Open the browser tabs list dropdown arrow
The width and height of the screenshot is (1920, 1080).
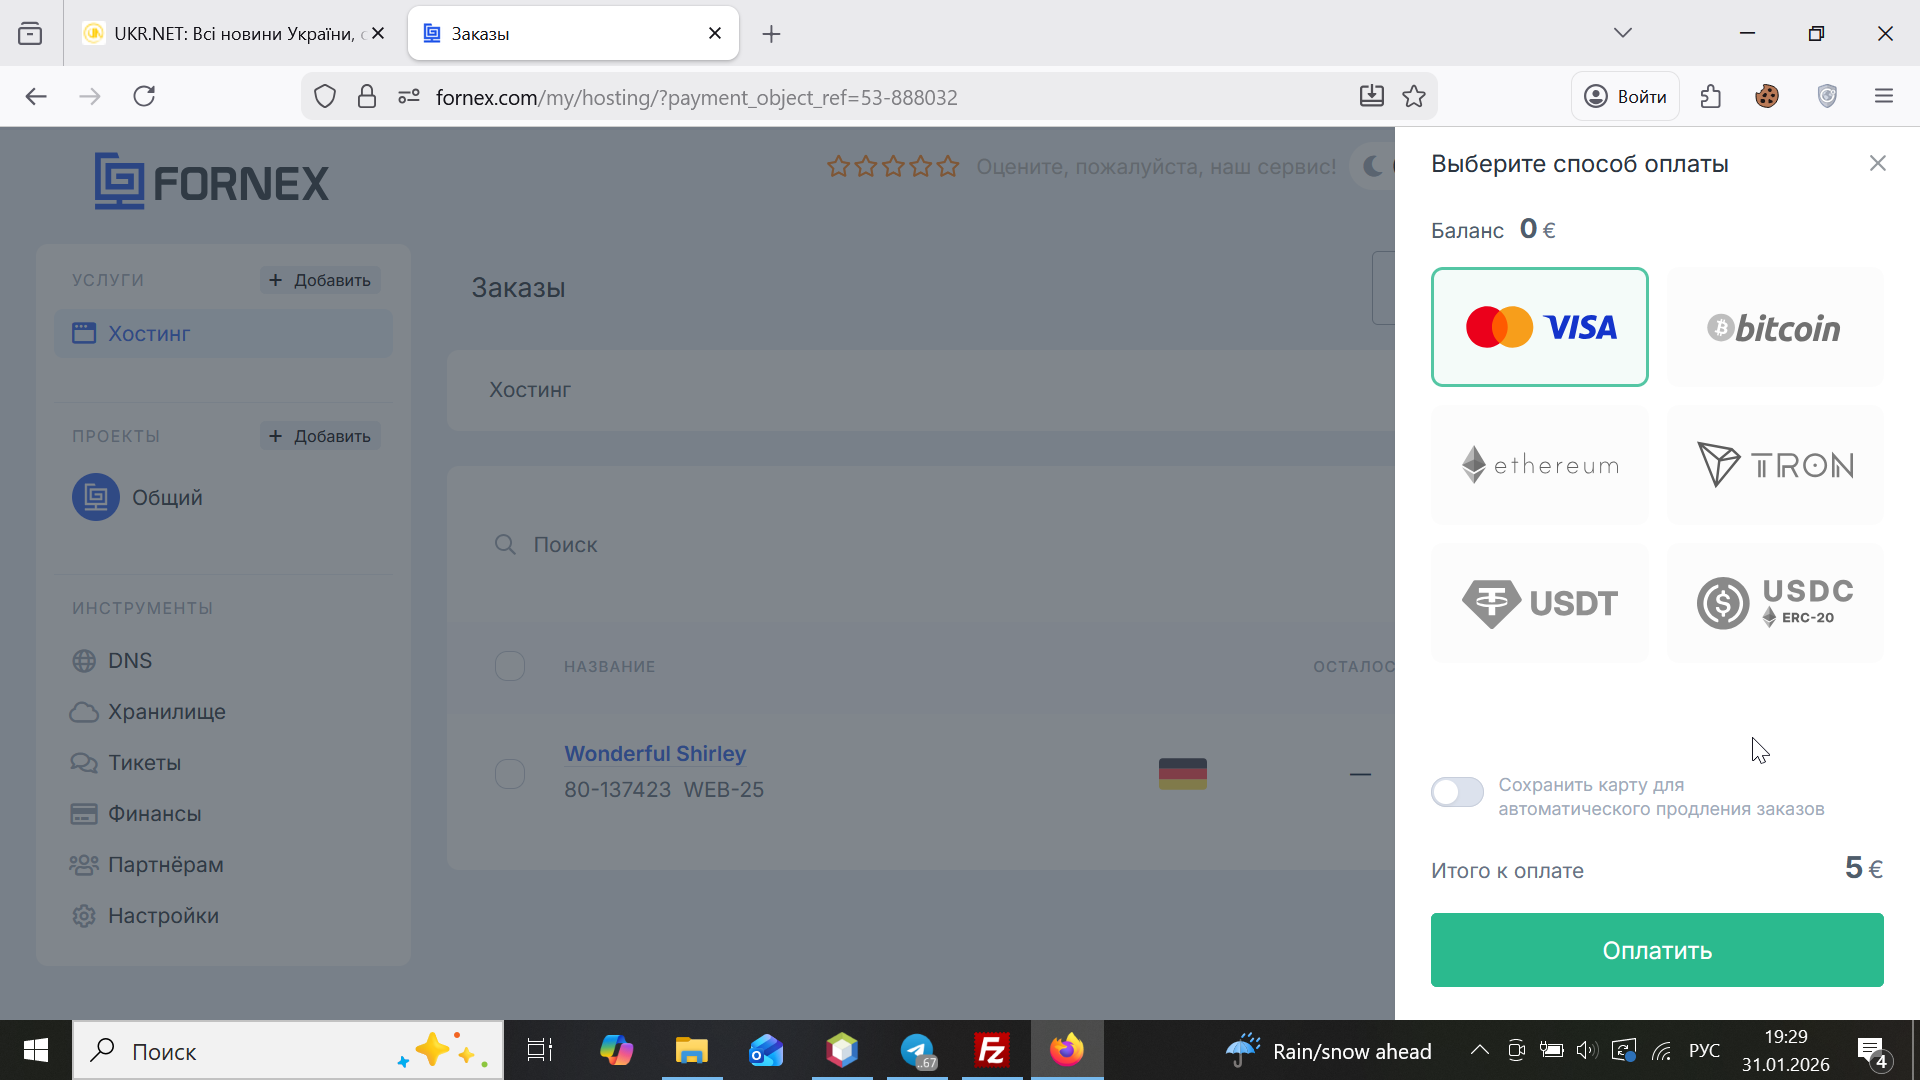pyautogui.click(x=1622, y=33)
